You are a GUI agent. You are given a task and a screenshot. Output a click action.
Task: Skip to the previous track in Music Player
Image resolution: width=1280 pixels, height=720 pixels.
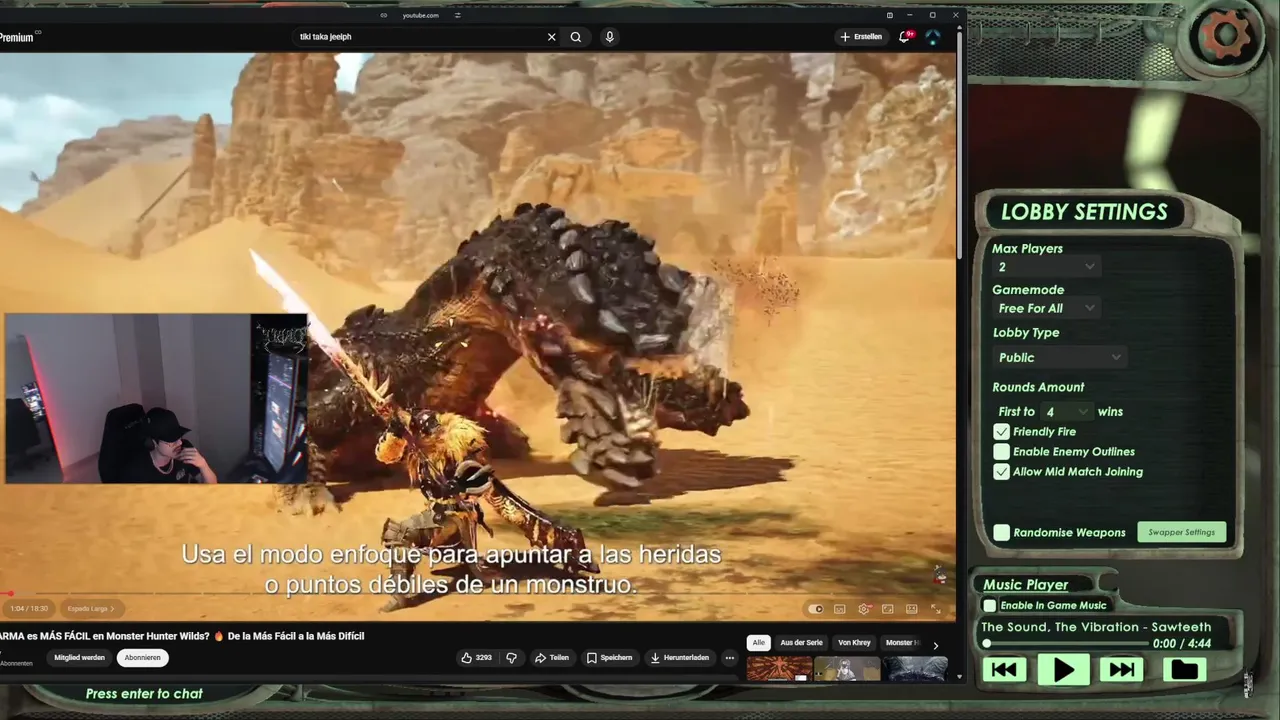[x=1005, y=669]
